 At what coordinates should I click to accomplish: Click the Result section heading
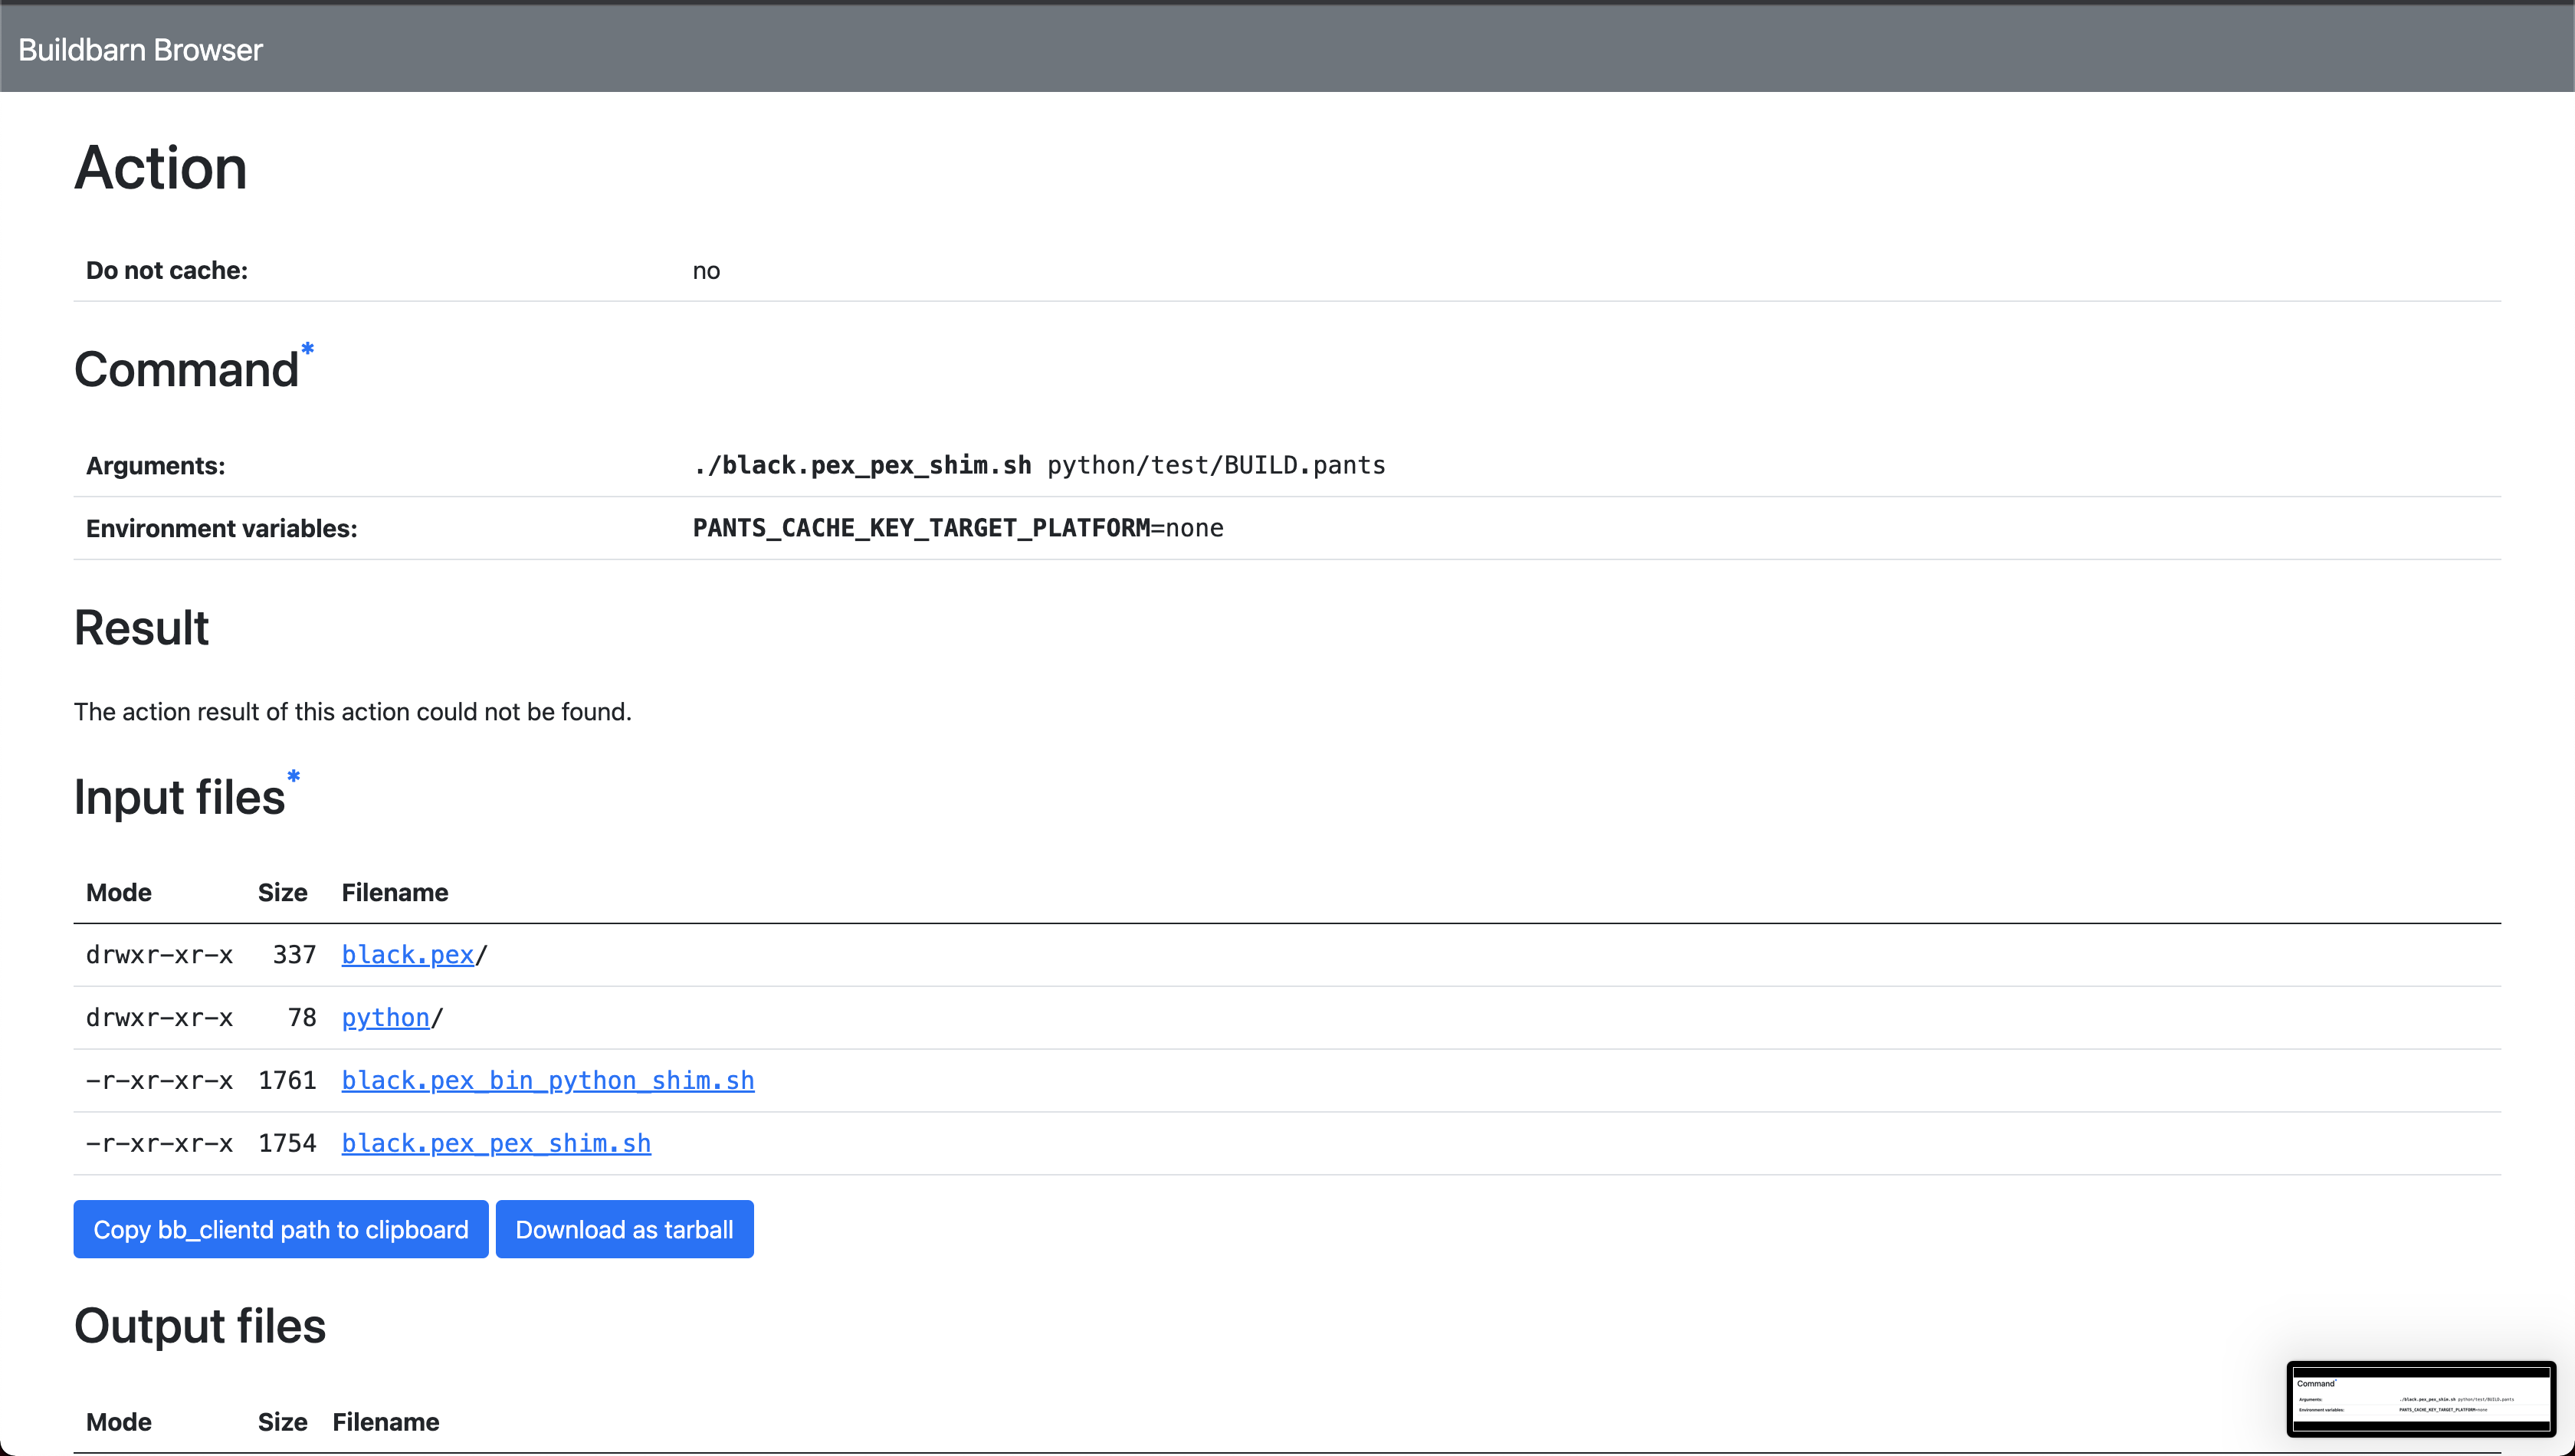pyautogui.click(x=141, y=628)
